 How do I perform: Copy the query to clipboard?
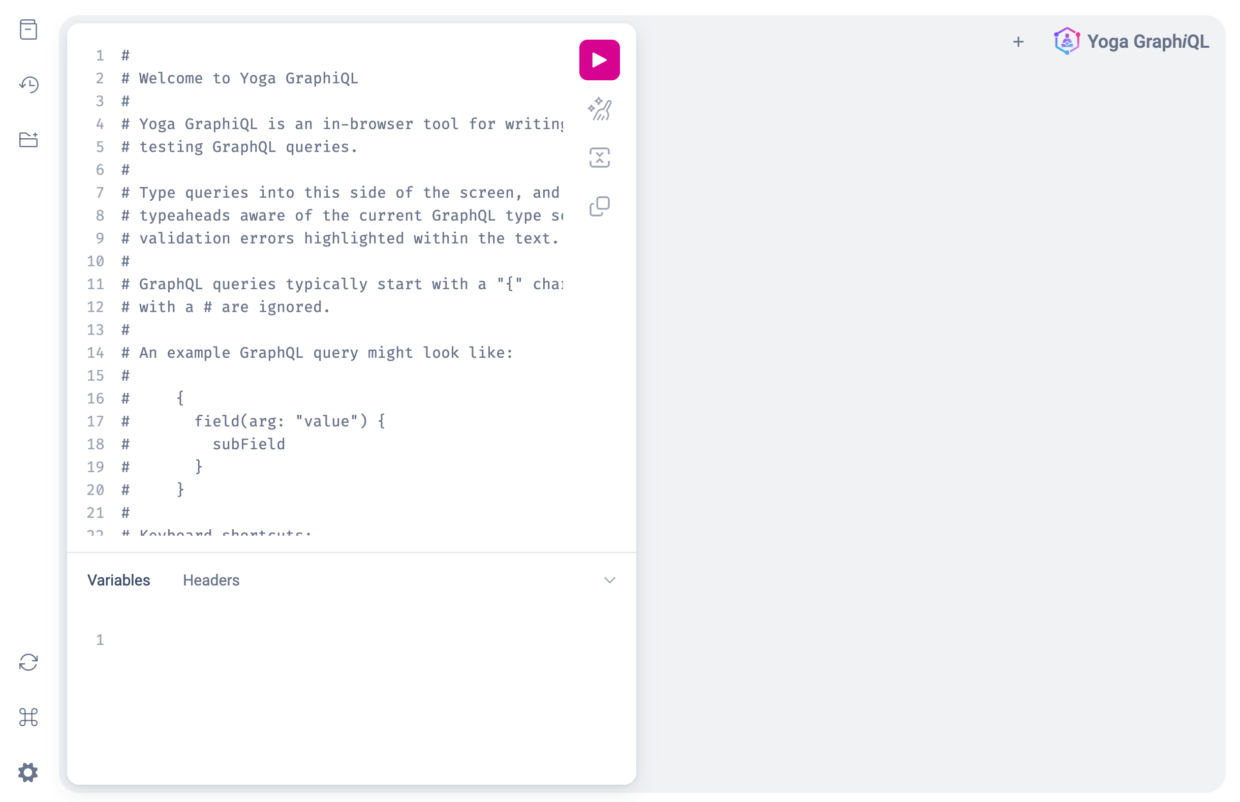(x=599, y=206)
